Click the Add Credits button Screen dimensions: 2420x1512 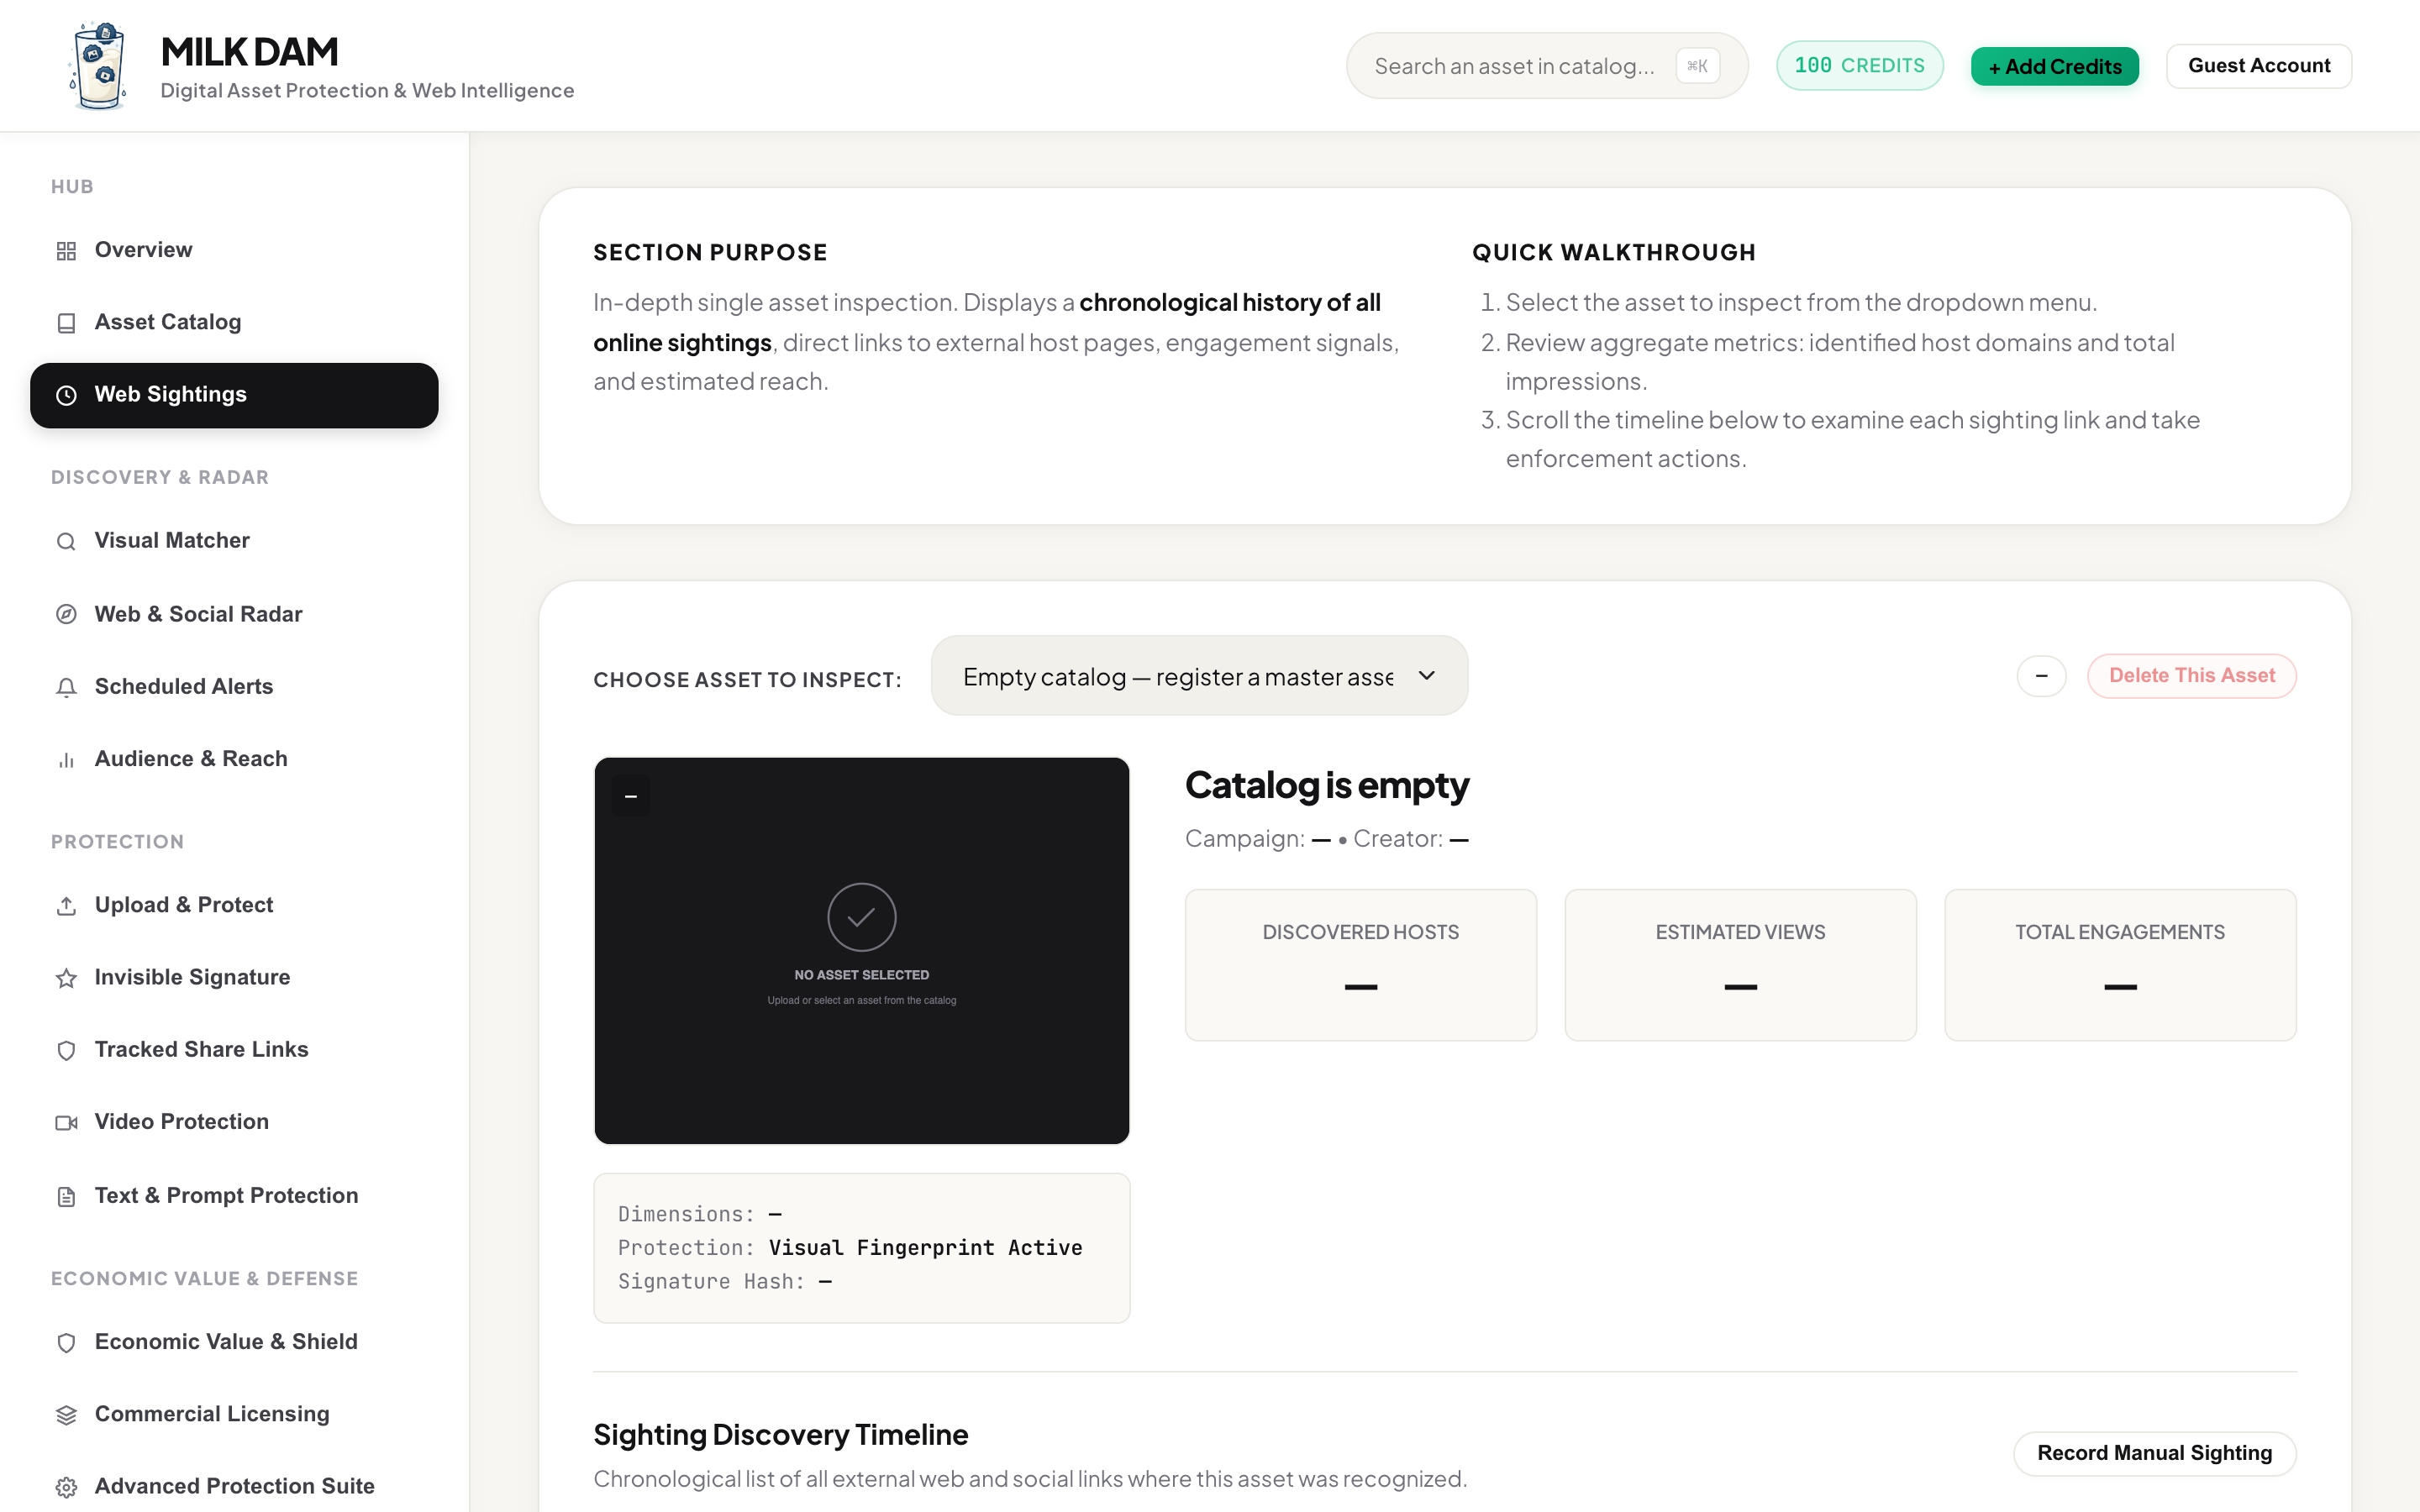[2054, 66]
